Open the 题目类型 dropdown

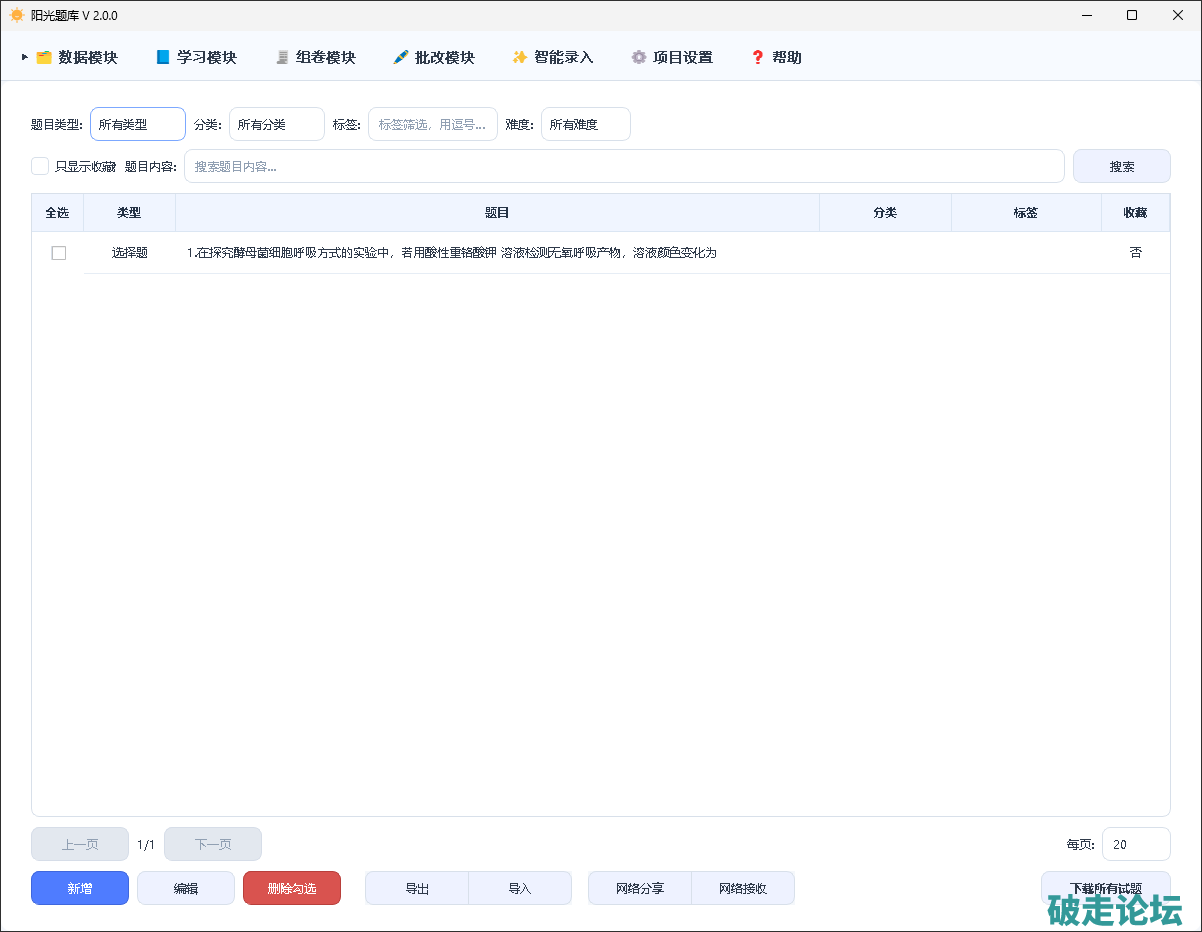point(138,124)
